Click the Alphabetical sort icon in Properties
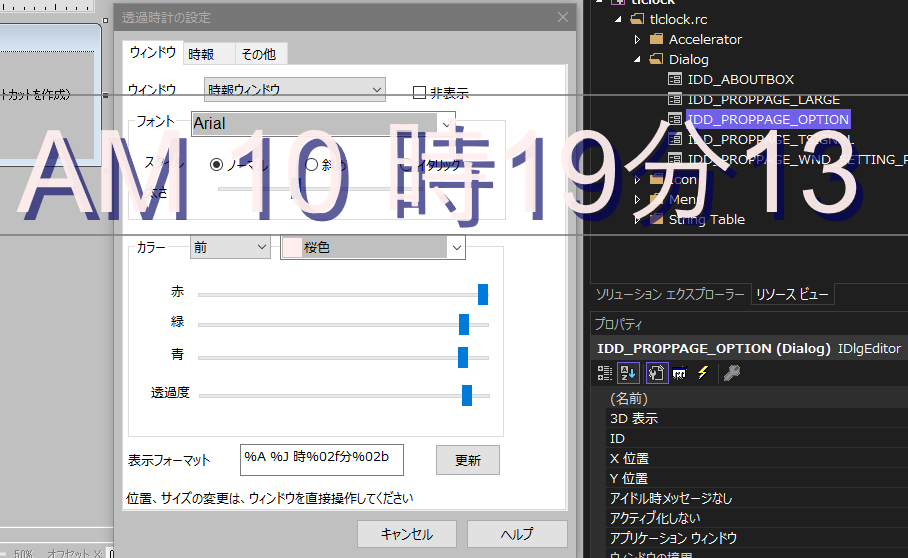908x558 pixels. pos(629,373)
